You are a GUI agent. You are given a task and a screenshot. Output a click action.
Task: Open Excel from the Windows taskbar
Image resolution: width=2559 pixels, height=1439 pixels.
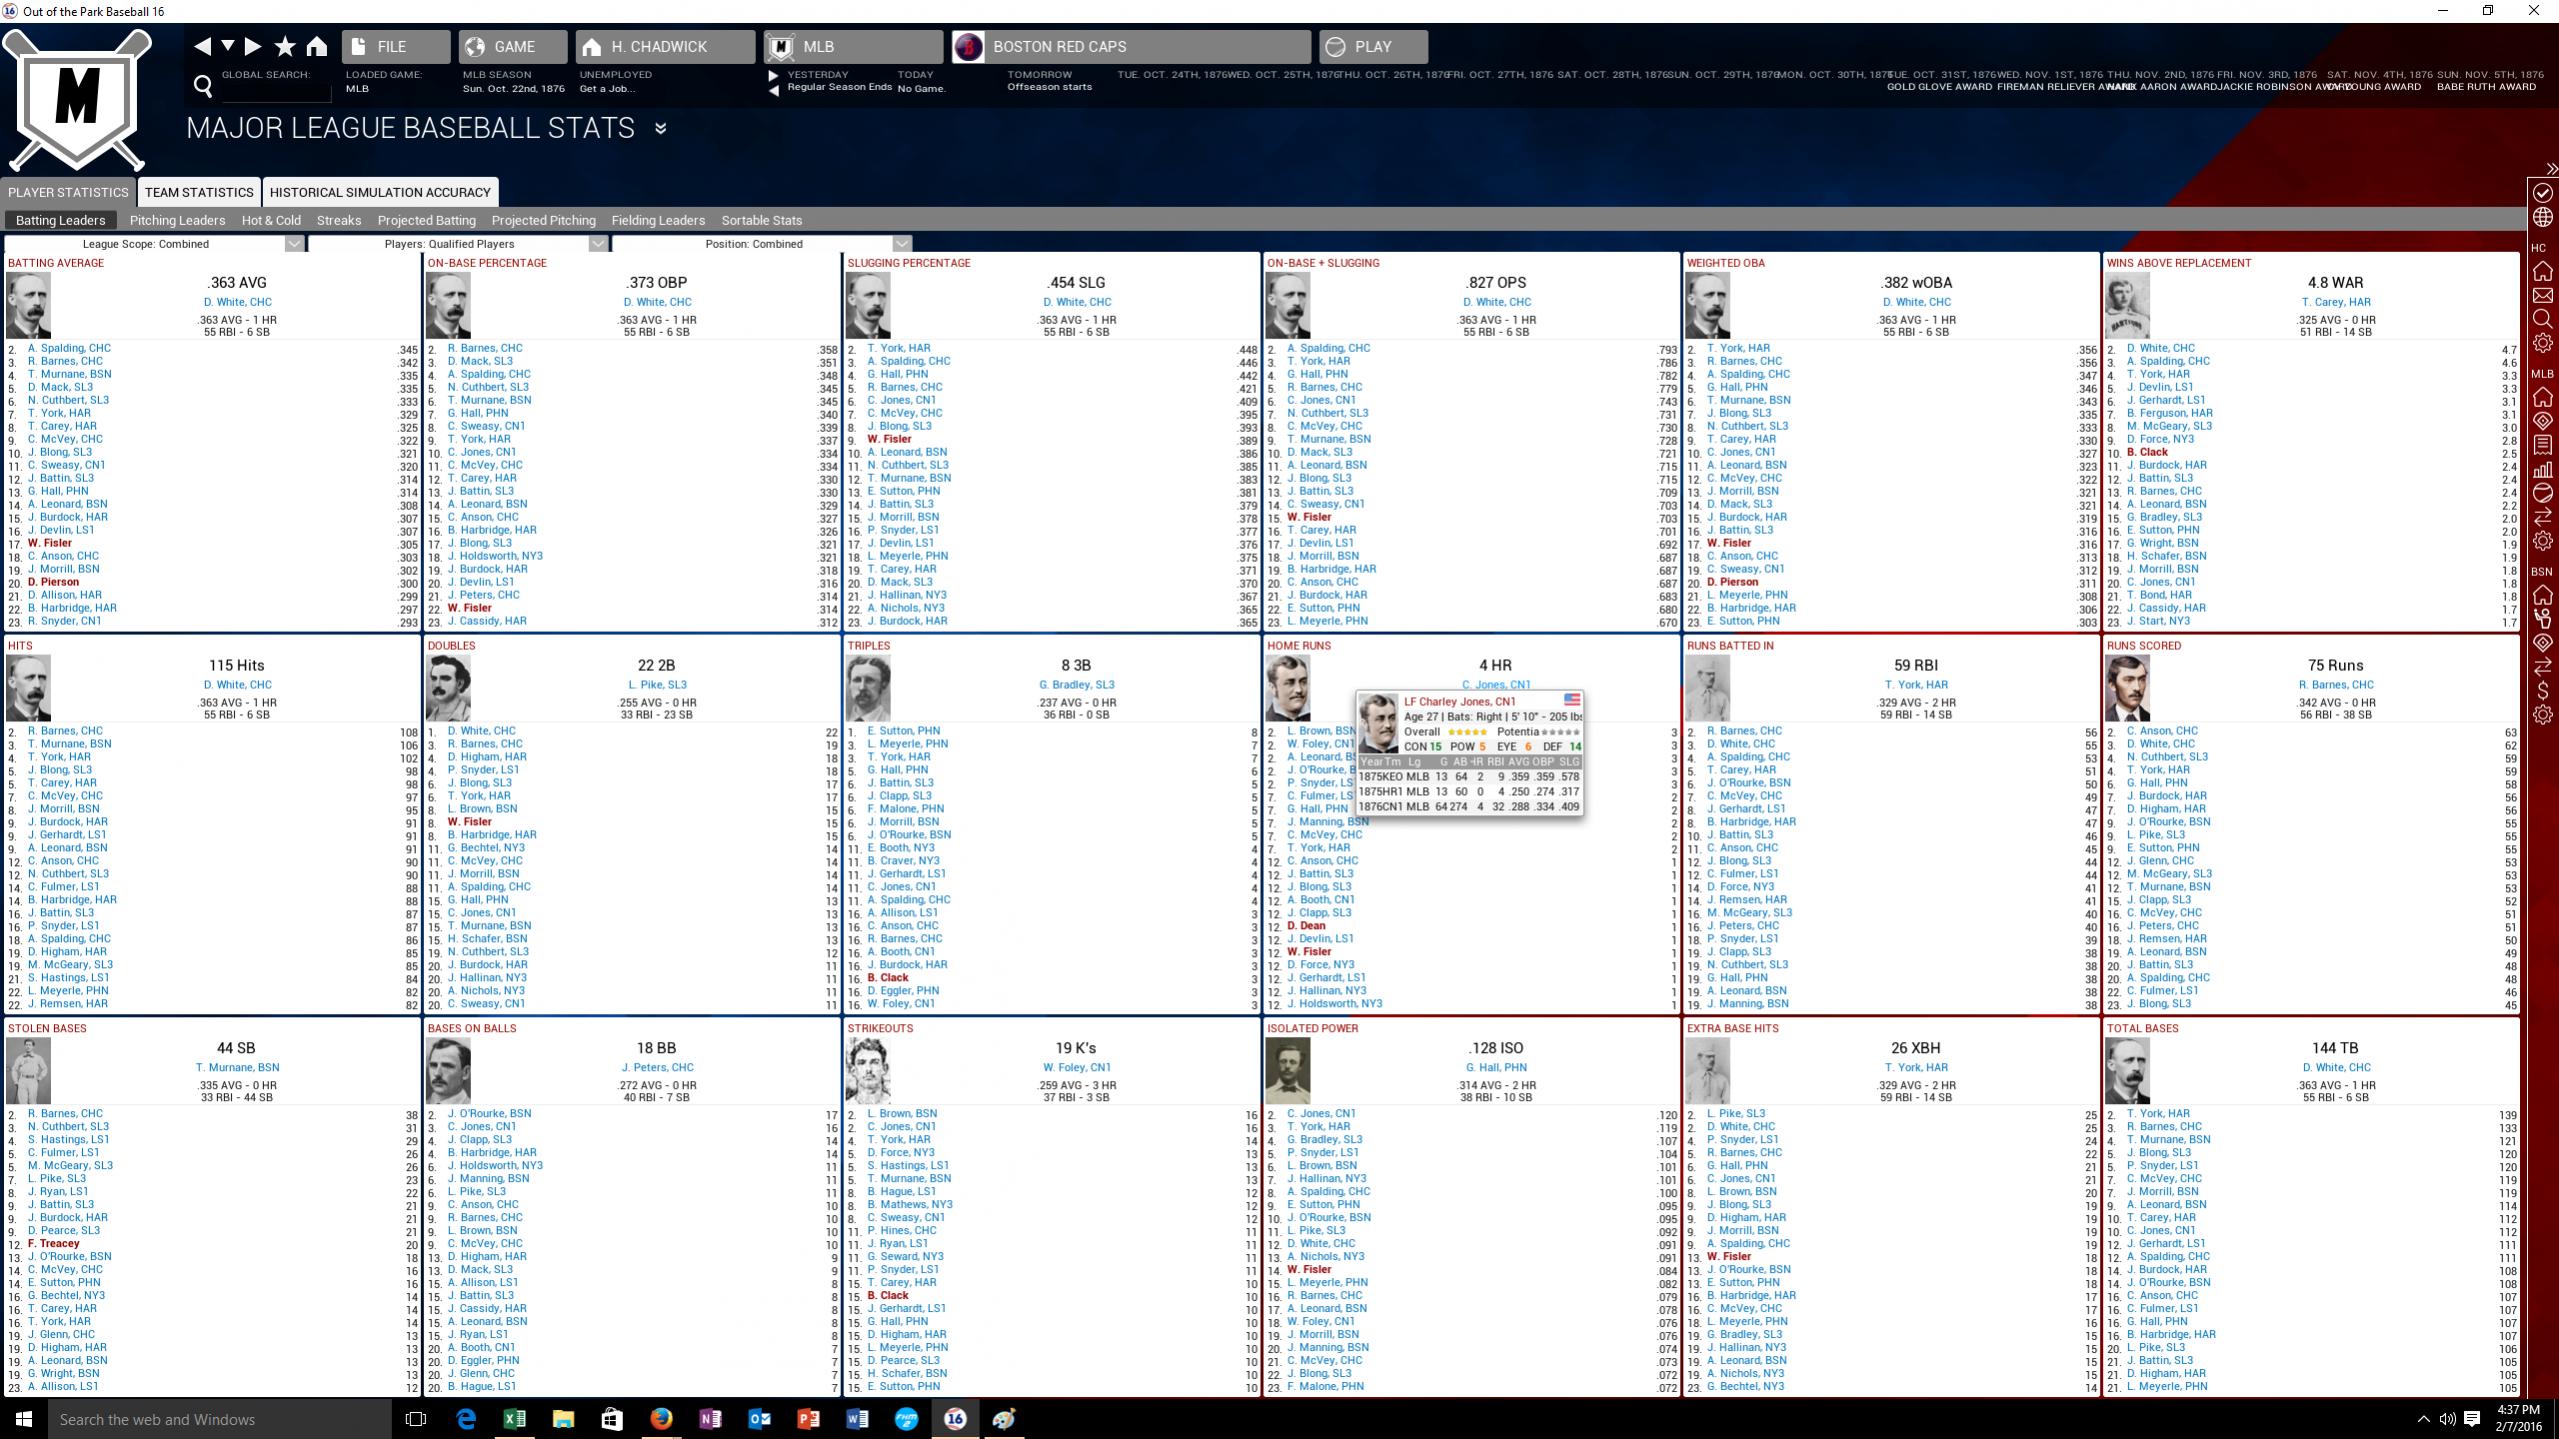[514, 1419]
